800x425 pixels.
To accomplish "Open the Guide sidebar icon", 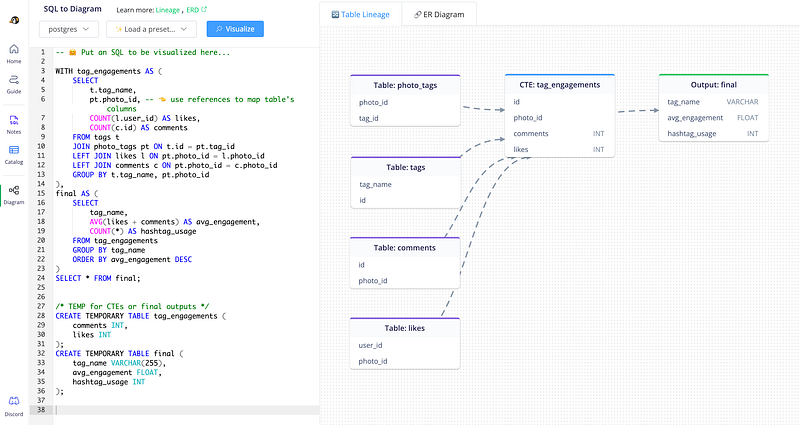I will (x=14, y=84).
